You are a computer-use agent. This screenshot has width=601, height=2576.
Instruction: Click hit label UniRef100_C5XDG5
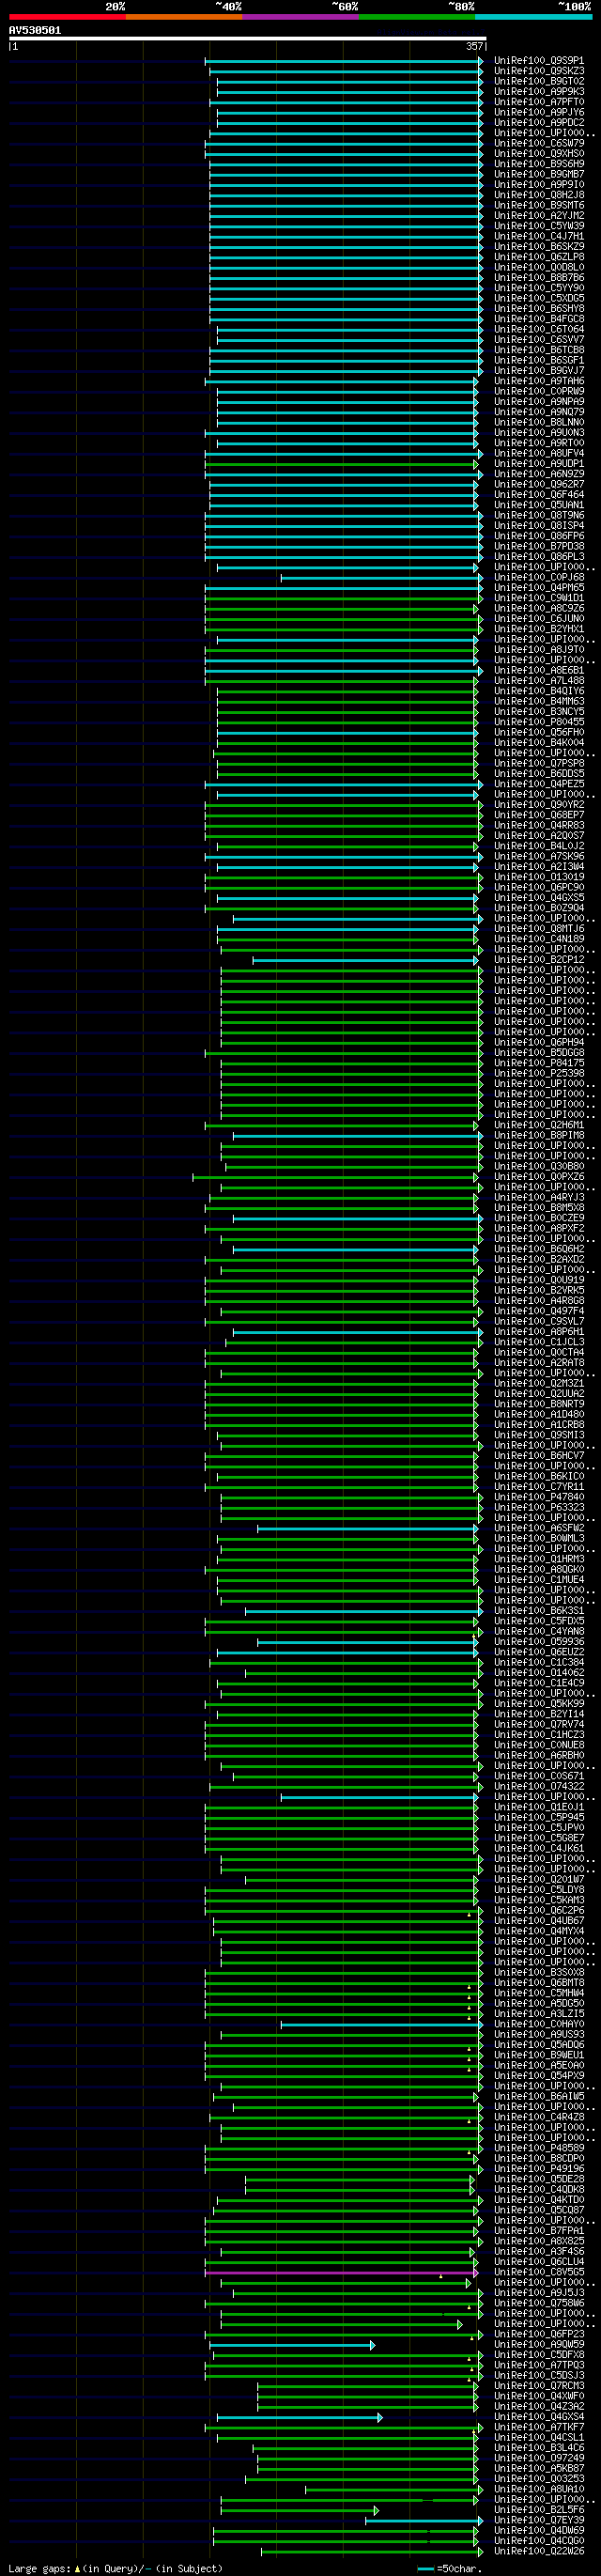point(539,298)
